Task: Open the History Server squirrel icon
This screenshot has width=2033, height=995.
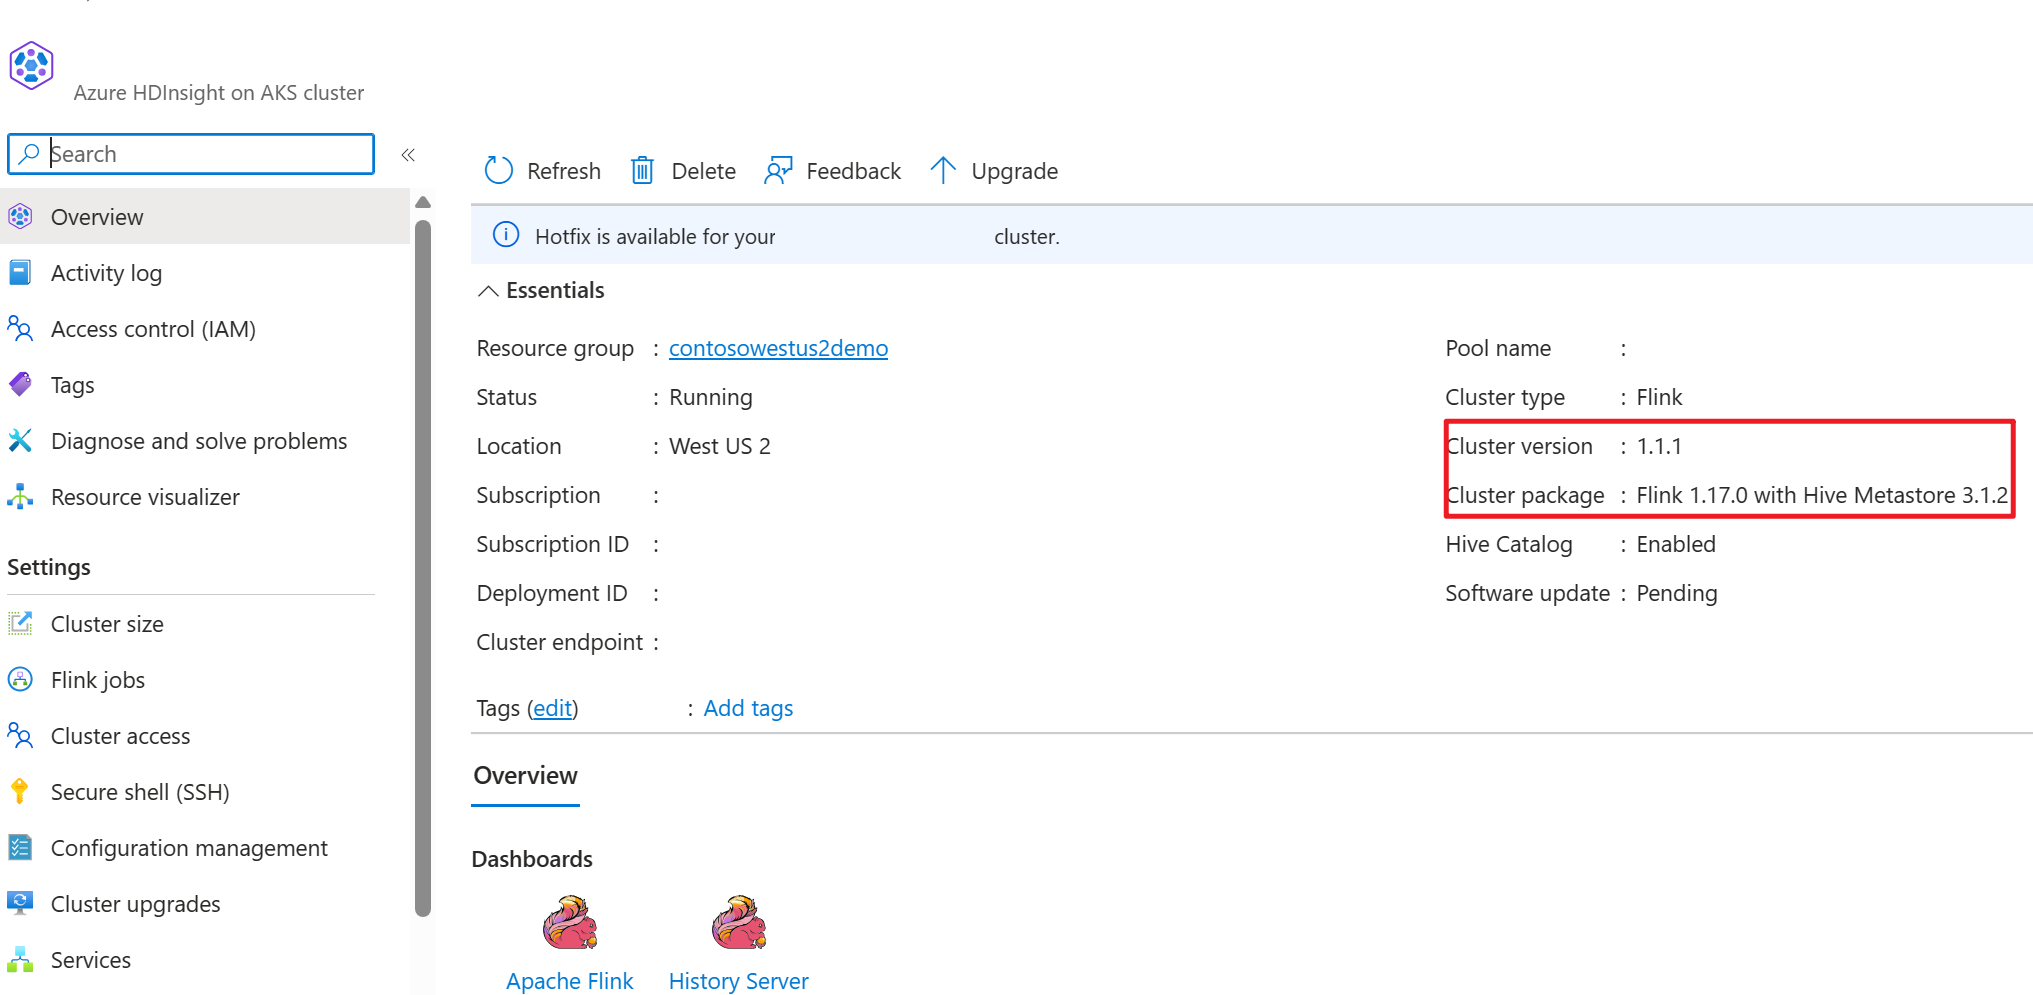Action: [738, 923]
